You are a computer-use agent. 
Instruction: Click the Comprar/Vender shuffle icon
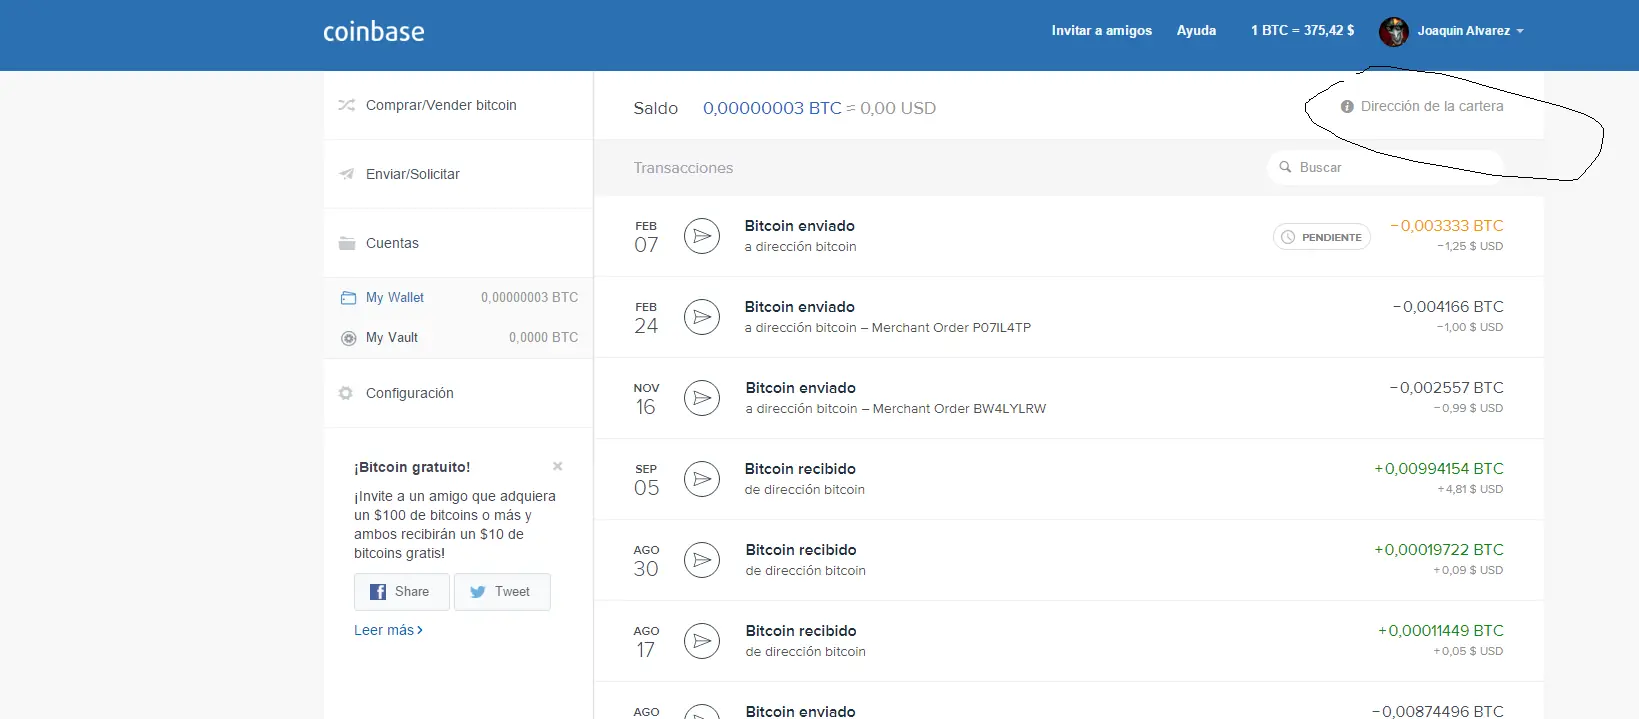[x=347, y=105]
